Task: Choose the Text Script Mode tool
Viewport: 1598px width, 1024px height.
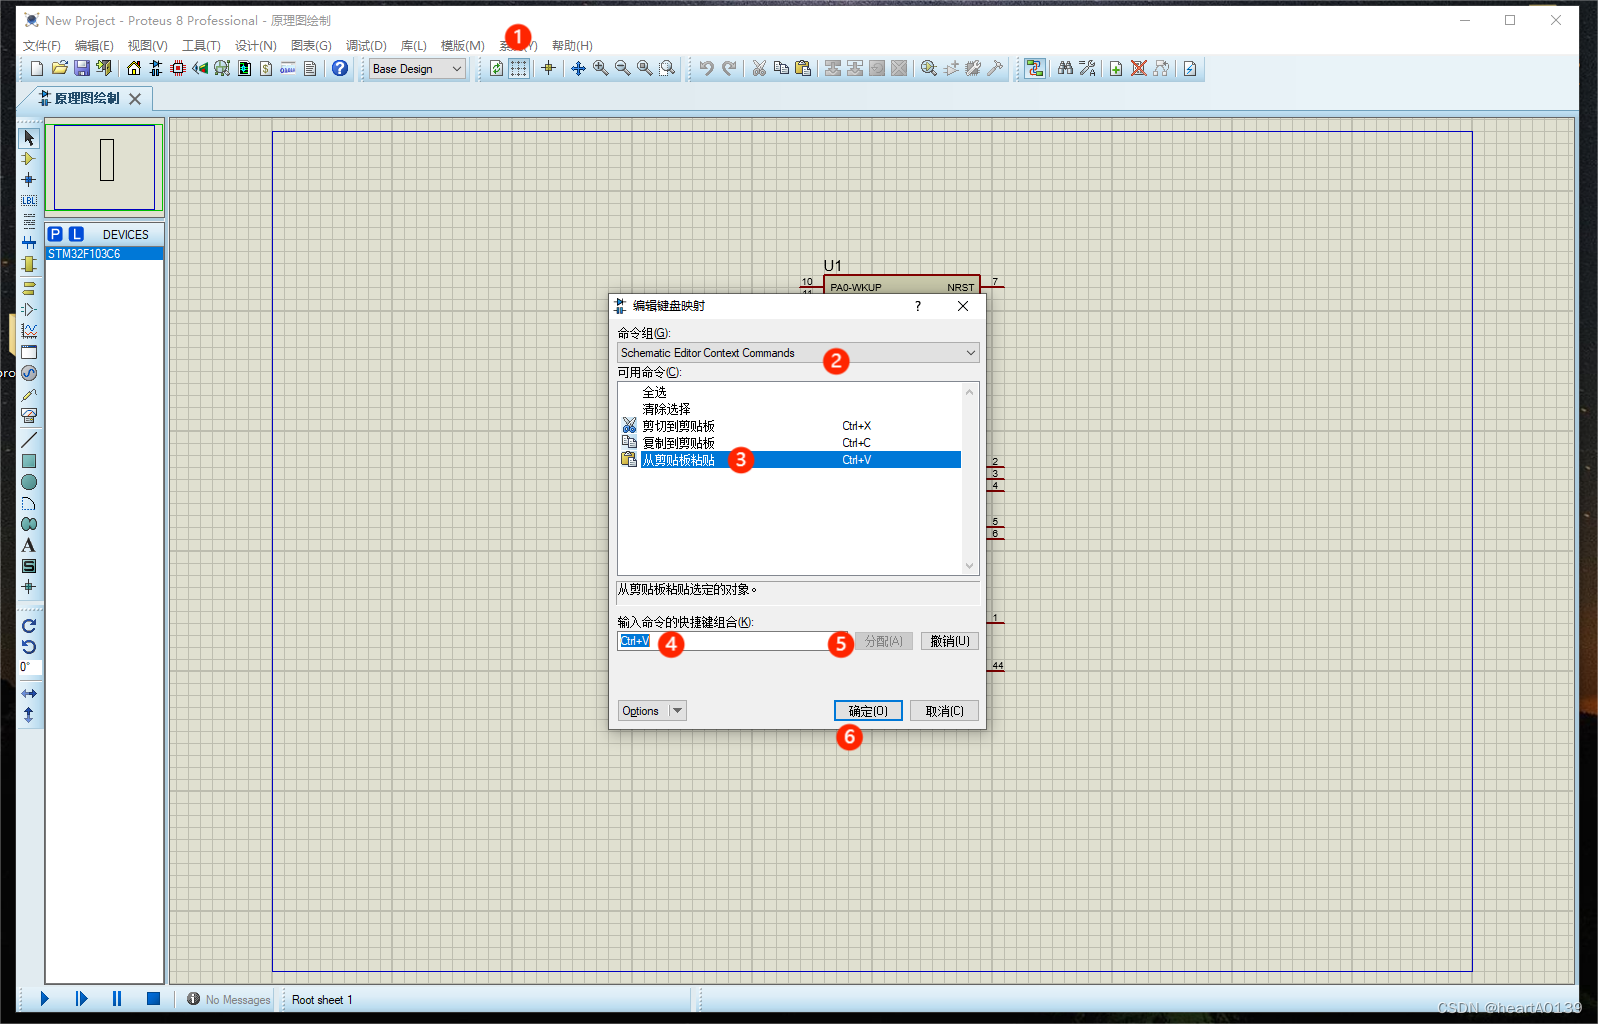Action: point(29,222)
